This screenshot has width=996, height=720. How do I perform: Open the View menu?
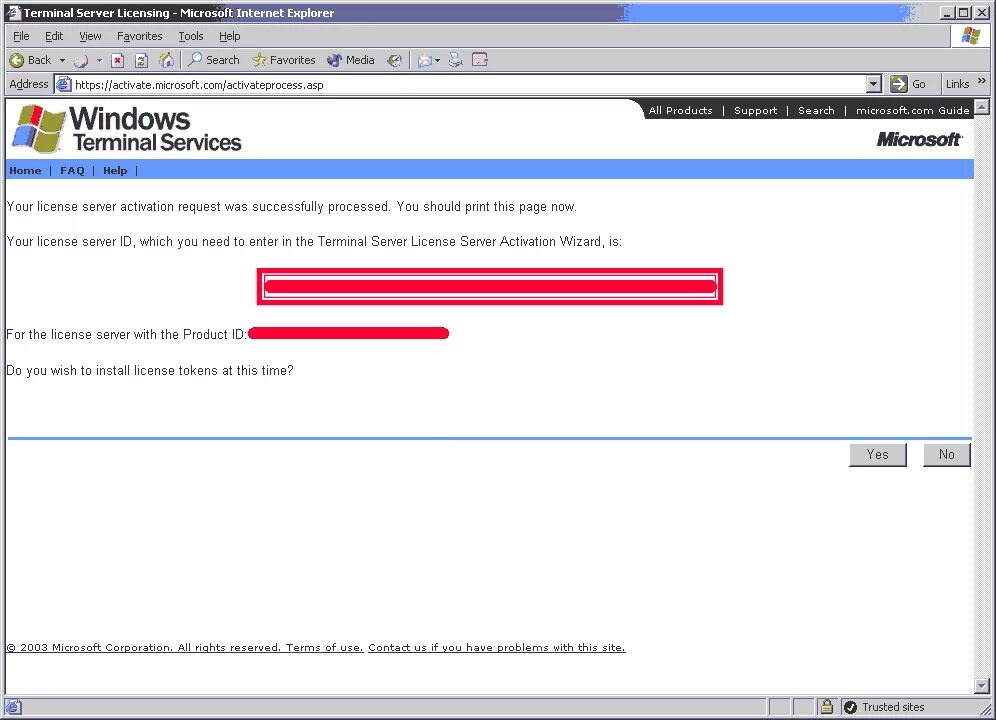[90, 36]
